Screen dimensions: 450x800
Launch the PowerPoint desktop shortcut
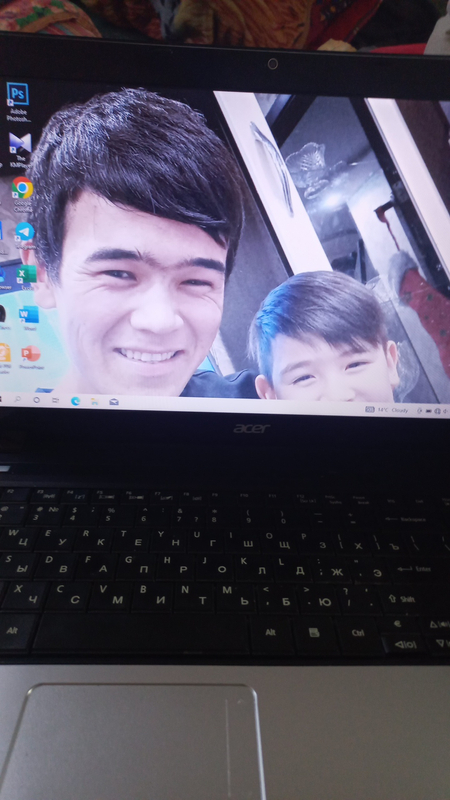[x=30, y=357]
